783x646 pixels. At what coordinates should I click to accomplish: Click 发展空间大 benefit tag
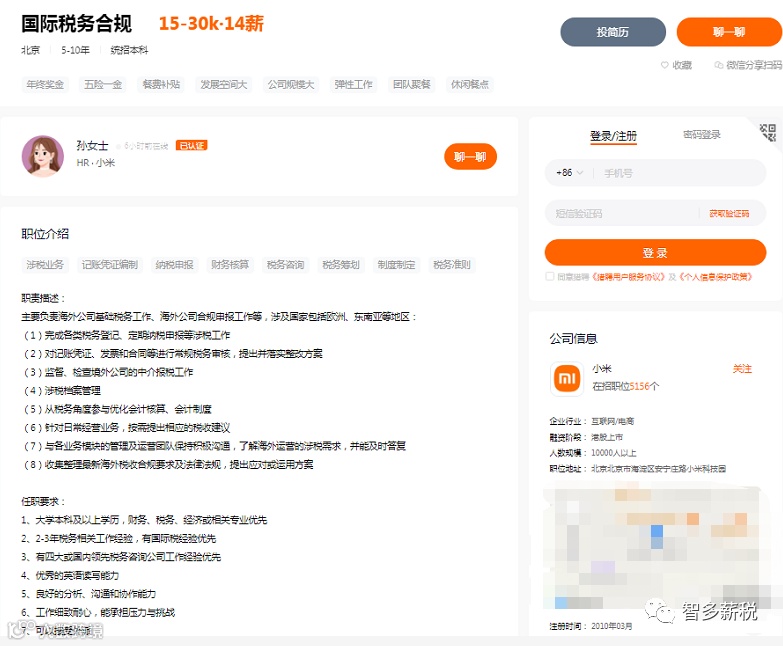click(224, 84)
